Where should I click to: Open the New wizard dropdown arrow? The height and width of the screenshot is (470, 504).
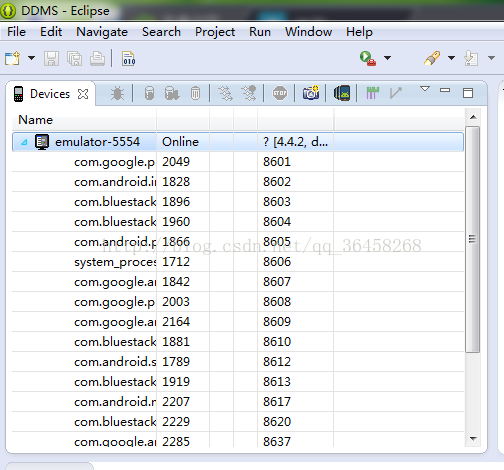click(31, 58)
